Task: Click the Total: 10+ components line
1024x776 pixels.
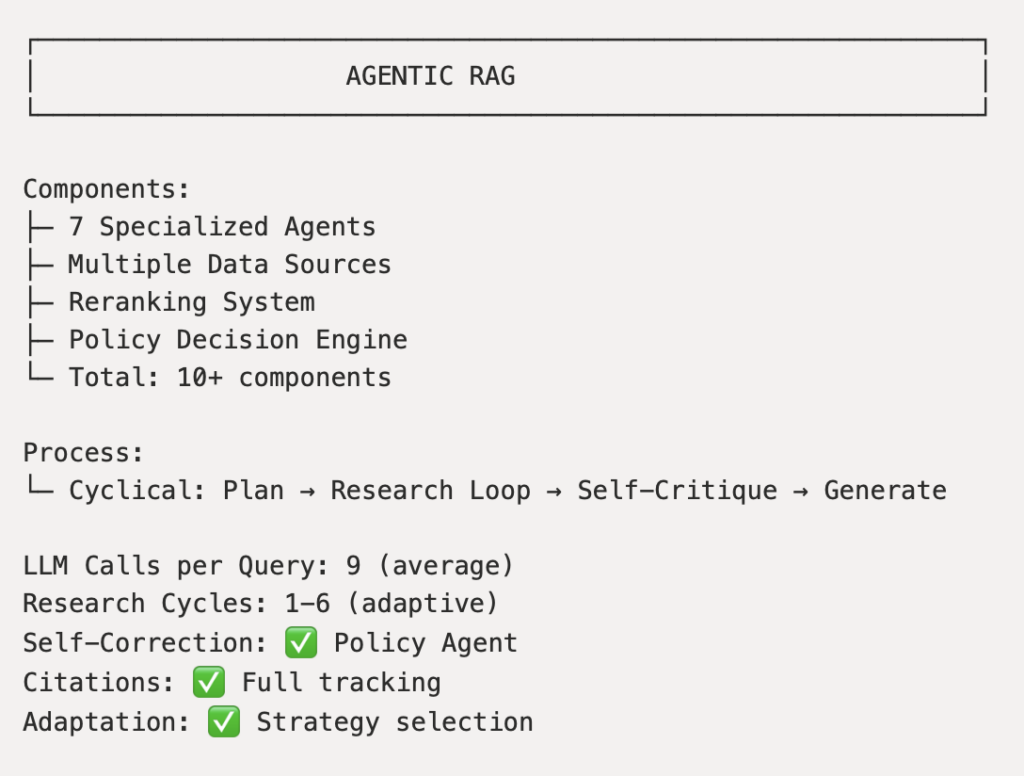Action: click(x=229, y=378)
